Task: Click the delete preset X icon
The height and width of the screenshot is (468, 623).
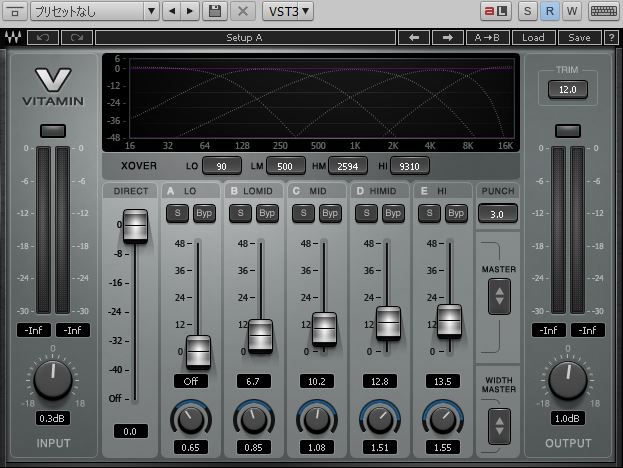Action: point(243,11)
